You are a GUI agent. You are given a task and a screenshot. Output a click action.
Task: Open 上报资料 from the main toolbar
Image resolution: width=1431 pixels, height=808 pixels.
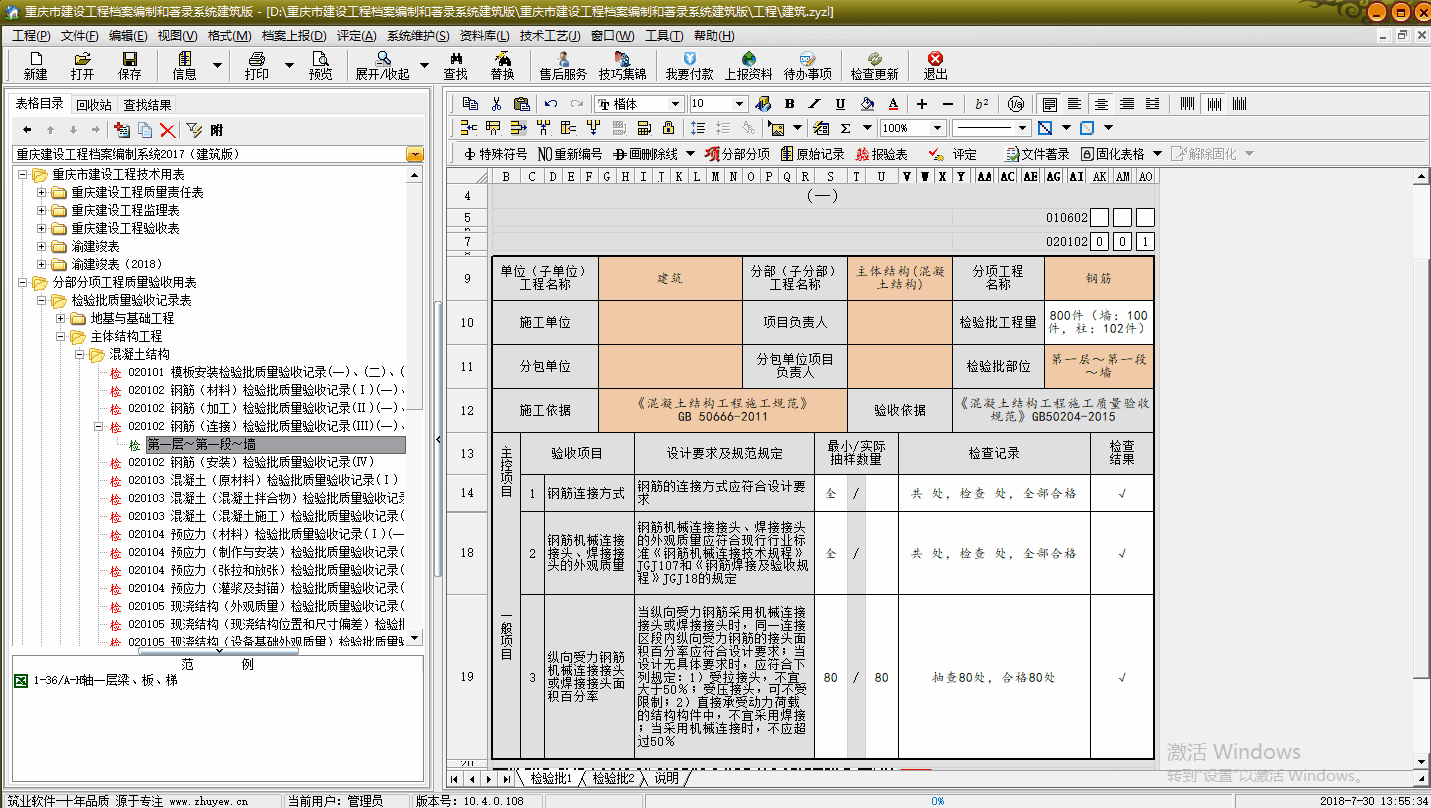[748, 66]
